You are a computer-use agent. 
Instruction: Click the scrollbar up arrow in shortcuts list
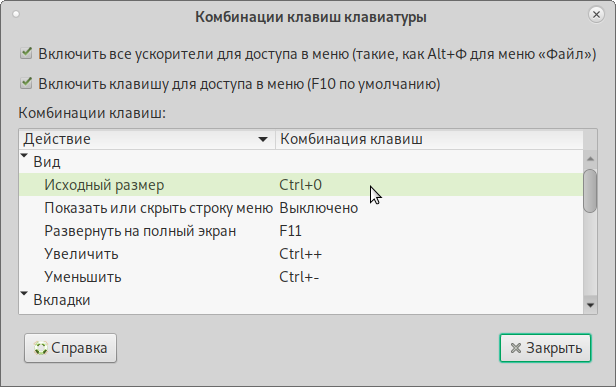pos(590,159)
